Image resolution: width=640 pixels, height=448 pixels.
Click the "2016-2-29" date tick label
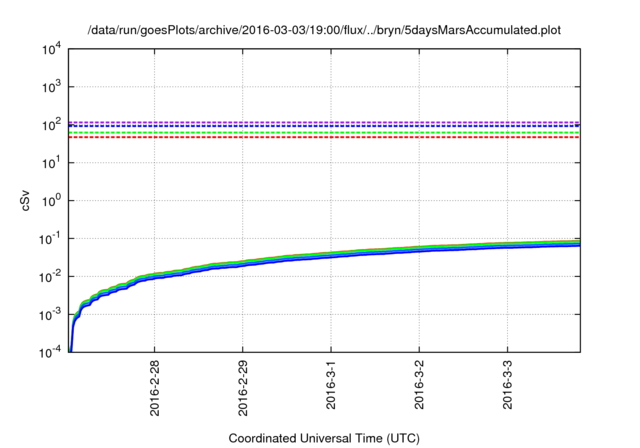[x=243, y=388]
